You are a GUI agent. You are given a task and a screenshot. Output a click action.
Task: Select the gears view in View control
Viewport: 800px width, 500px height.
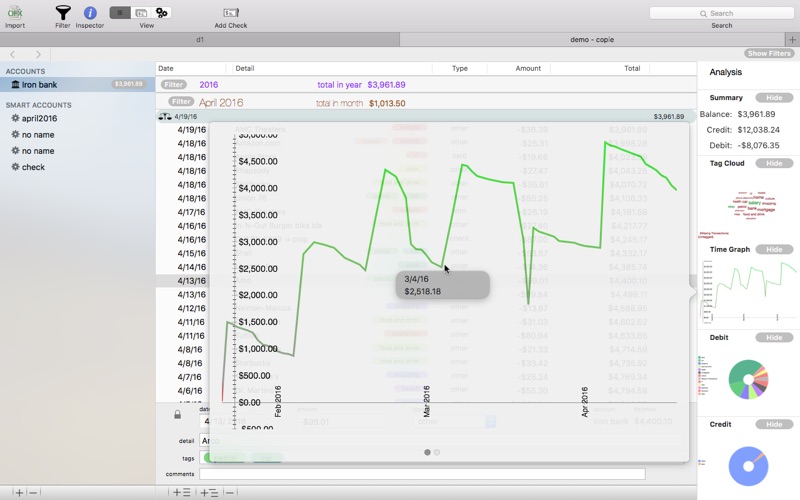162,13
